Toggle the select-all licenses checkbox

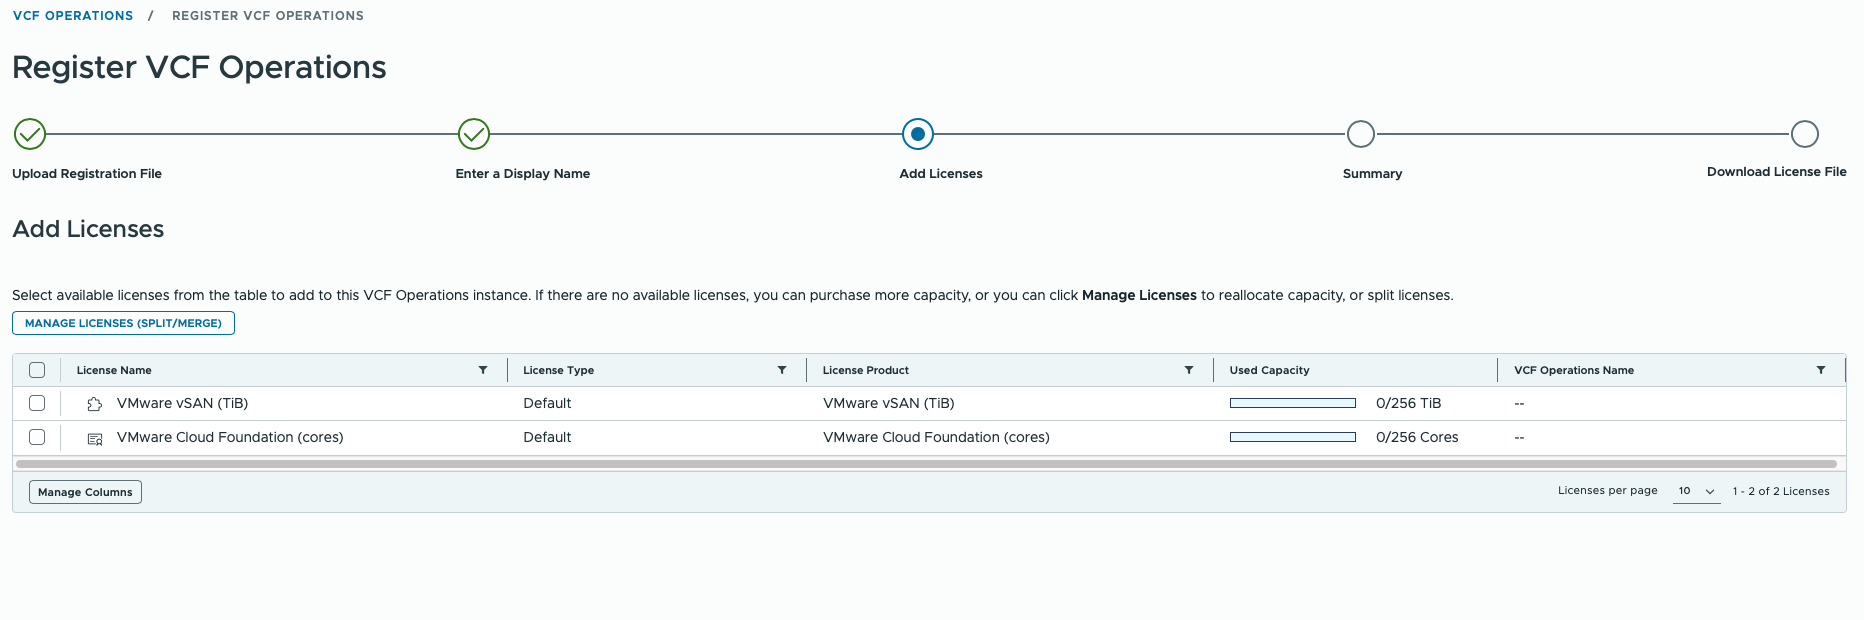pyautogui.click(x=37, y=370)
